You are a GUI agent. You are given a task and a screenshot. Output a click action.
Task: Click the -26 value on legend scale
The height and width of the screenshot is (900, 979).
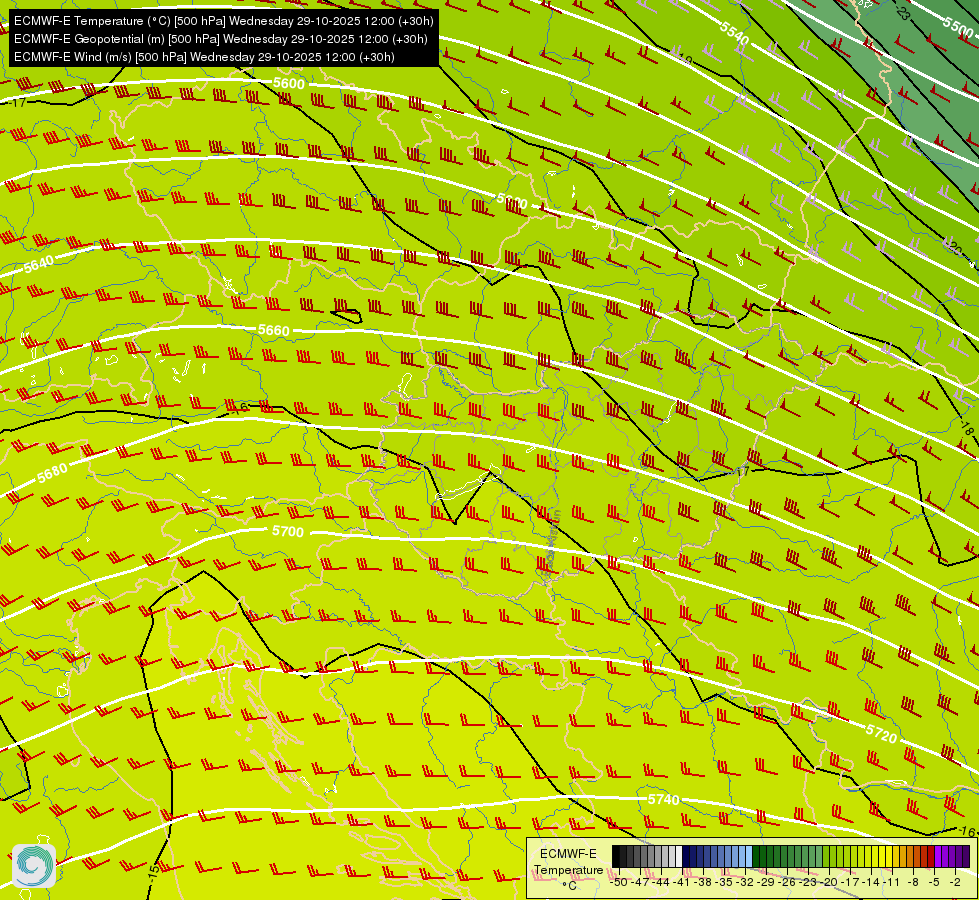tap(787, 882)
